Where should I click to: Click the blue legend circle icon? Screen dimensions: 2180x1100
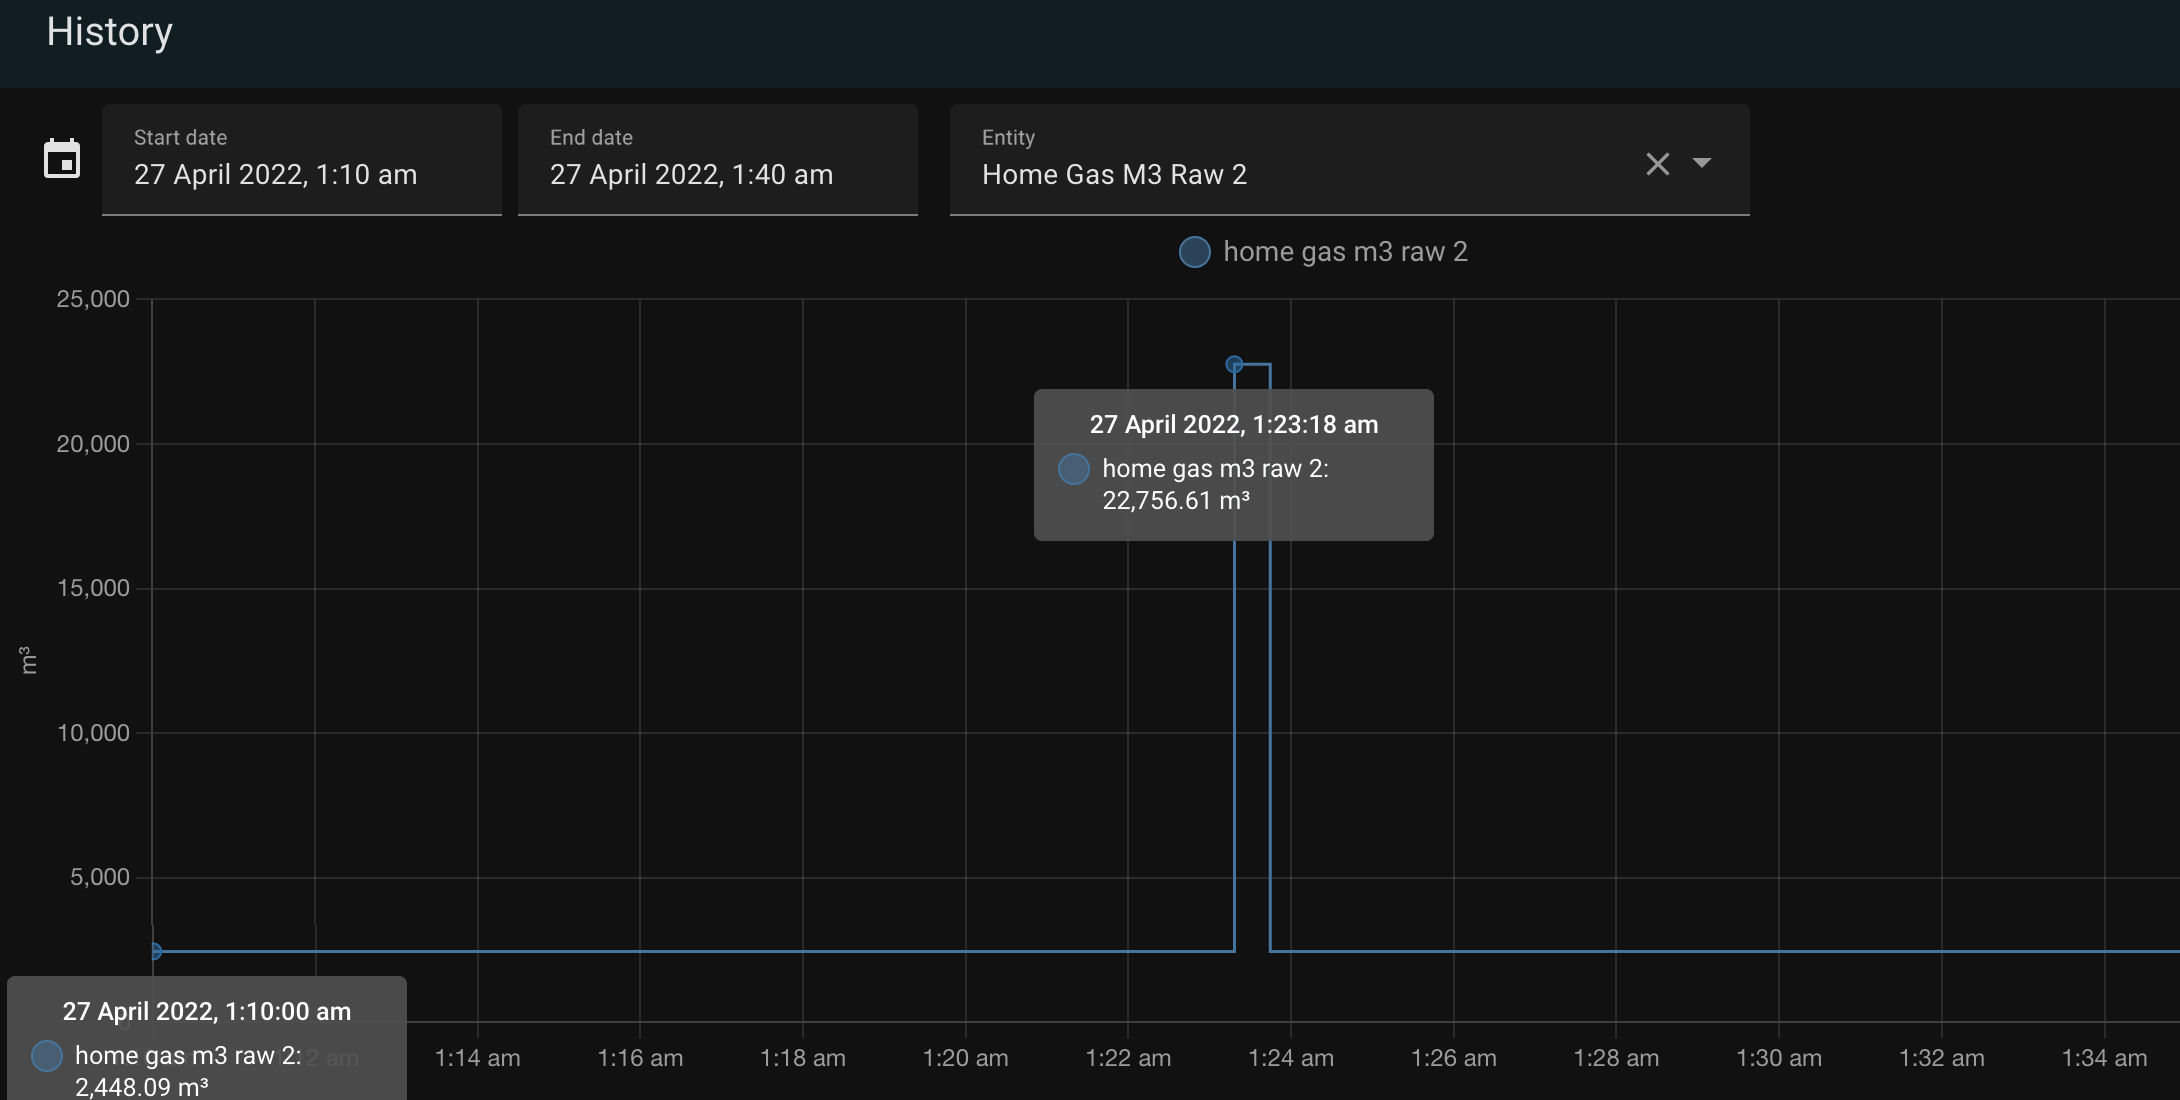click(1193, 252)
